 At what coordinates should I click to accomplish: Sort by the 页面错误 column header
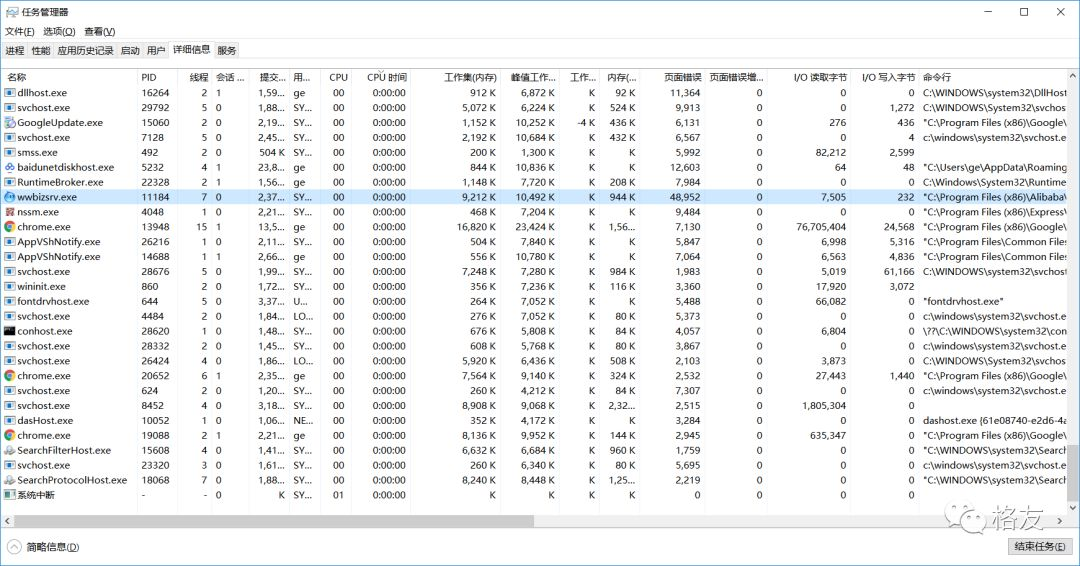[x=672, y=77]
